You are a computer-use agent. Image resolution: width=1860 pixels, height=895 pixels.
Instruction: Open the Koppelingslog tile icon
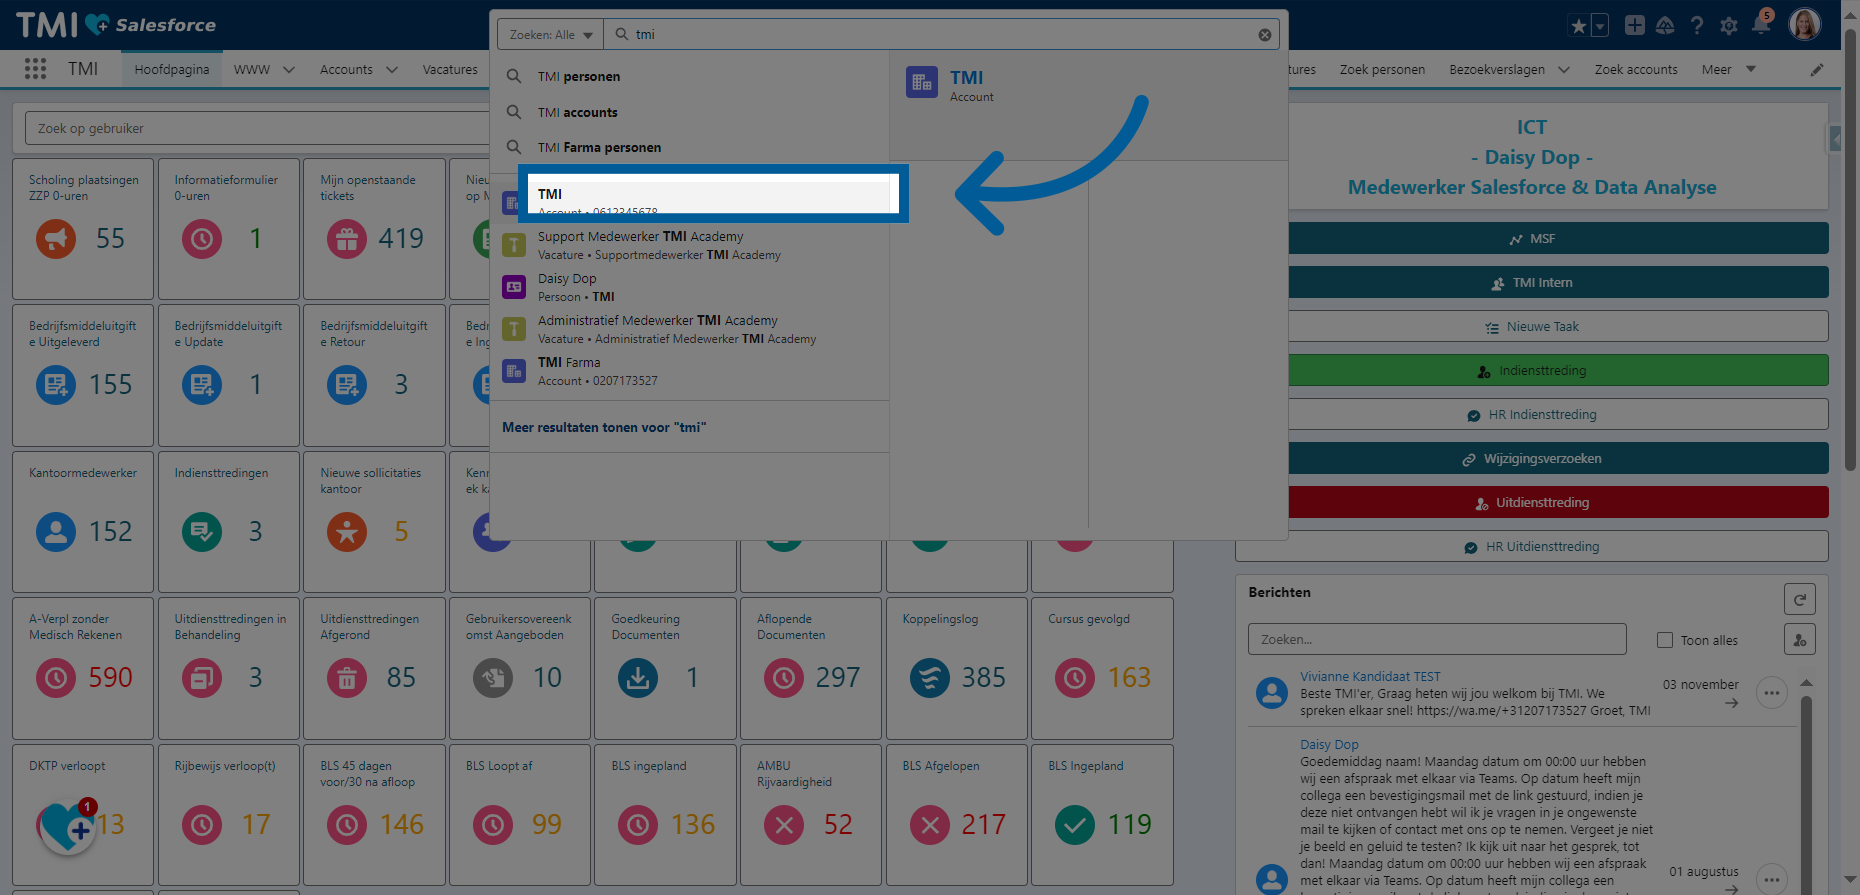pos(930,678)
